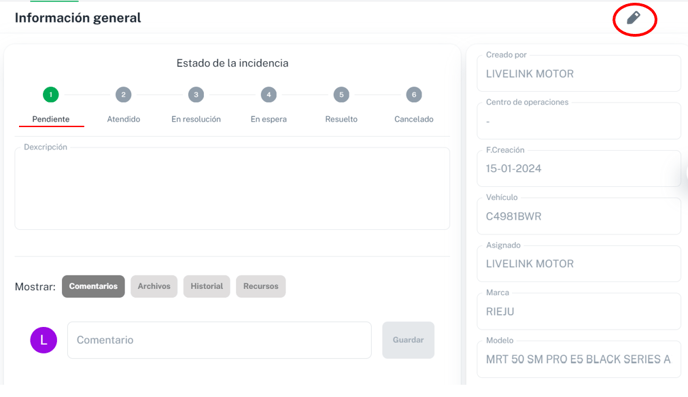Click the Marca field RIEJU

pyautogui.click(x=579, y=311)
